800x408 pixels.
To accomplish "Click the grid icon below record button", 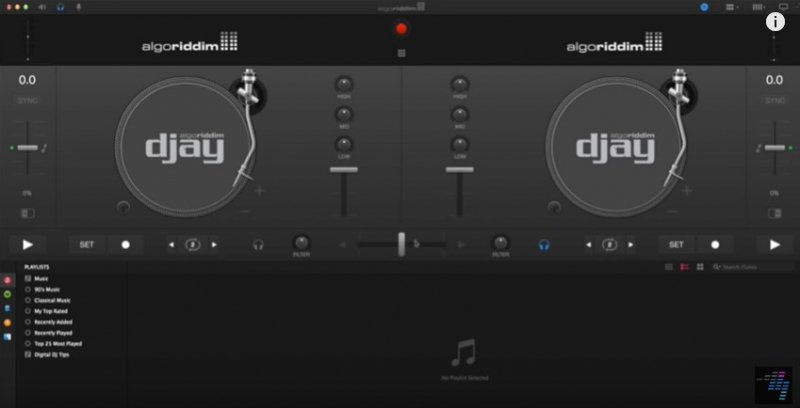I will [x=401, y=53].
